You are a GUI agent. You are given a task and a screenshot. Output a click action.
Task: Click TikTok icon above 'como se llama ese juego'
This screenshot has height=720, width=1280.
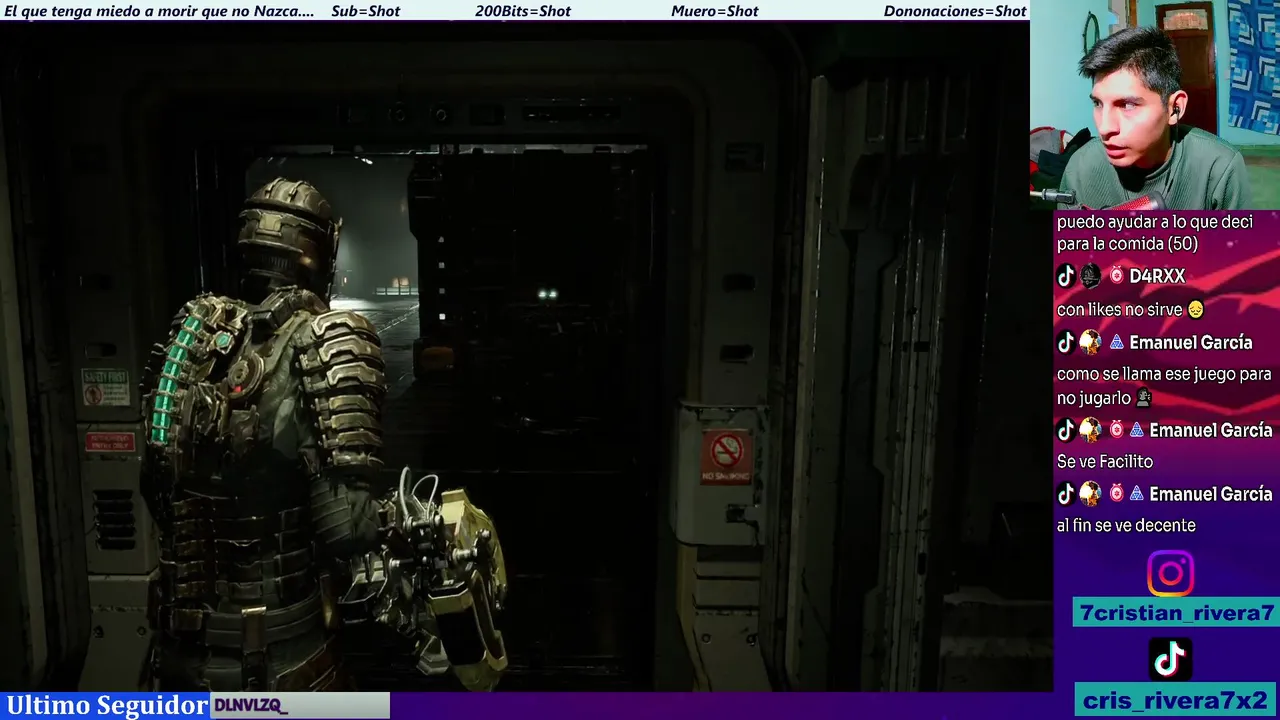pos(1066,342)
